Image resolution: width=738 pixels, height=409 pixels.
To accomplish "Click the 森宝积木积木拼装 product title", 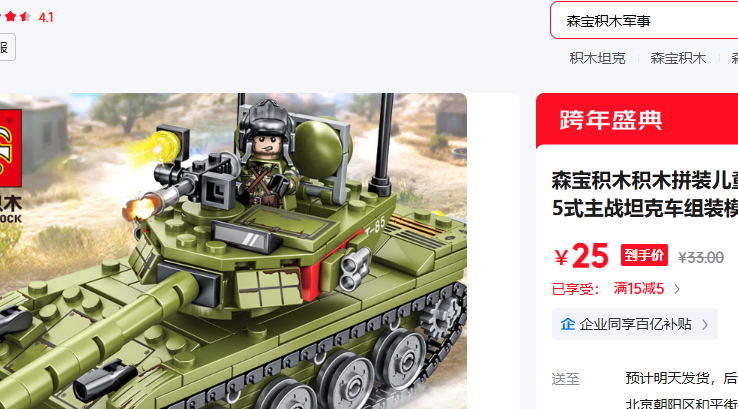I will point(645,194).
